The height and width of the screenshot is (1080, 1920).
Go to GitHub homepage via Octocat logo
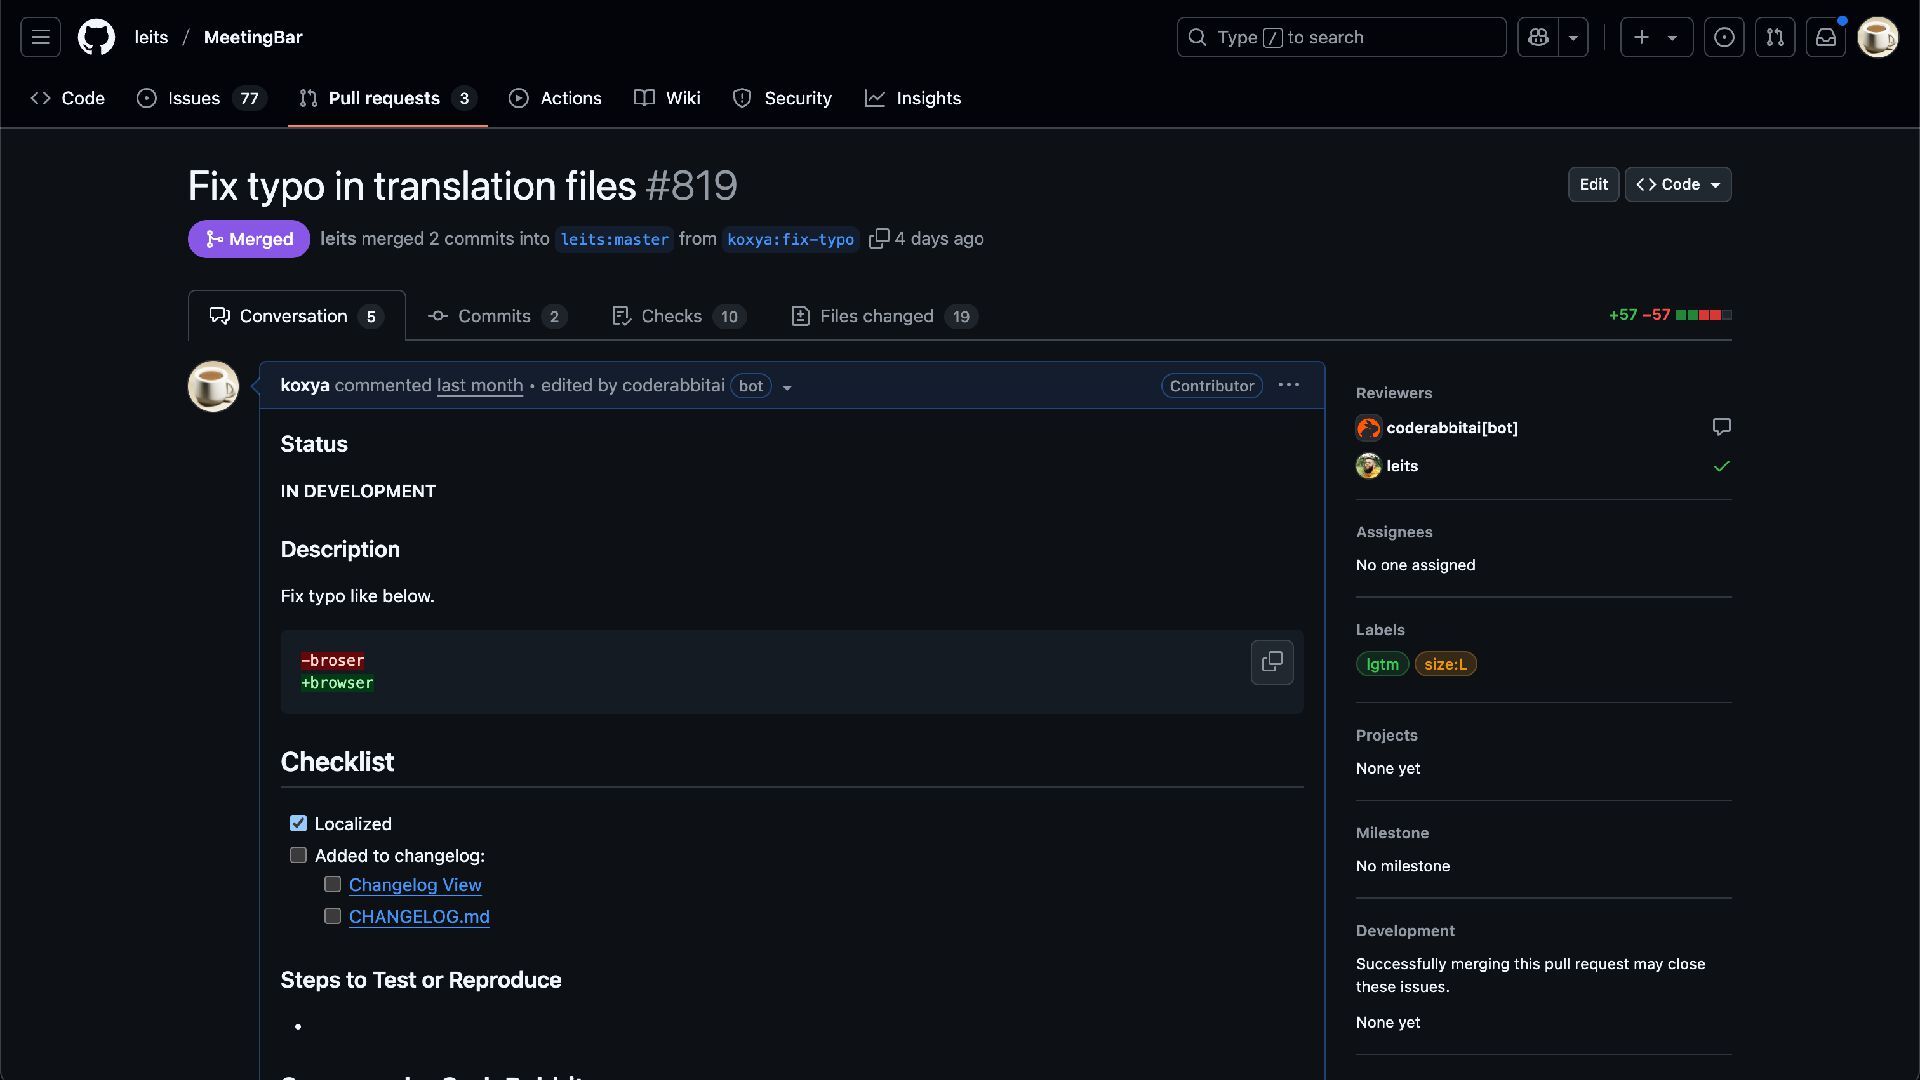coord(96,37)
